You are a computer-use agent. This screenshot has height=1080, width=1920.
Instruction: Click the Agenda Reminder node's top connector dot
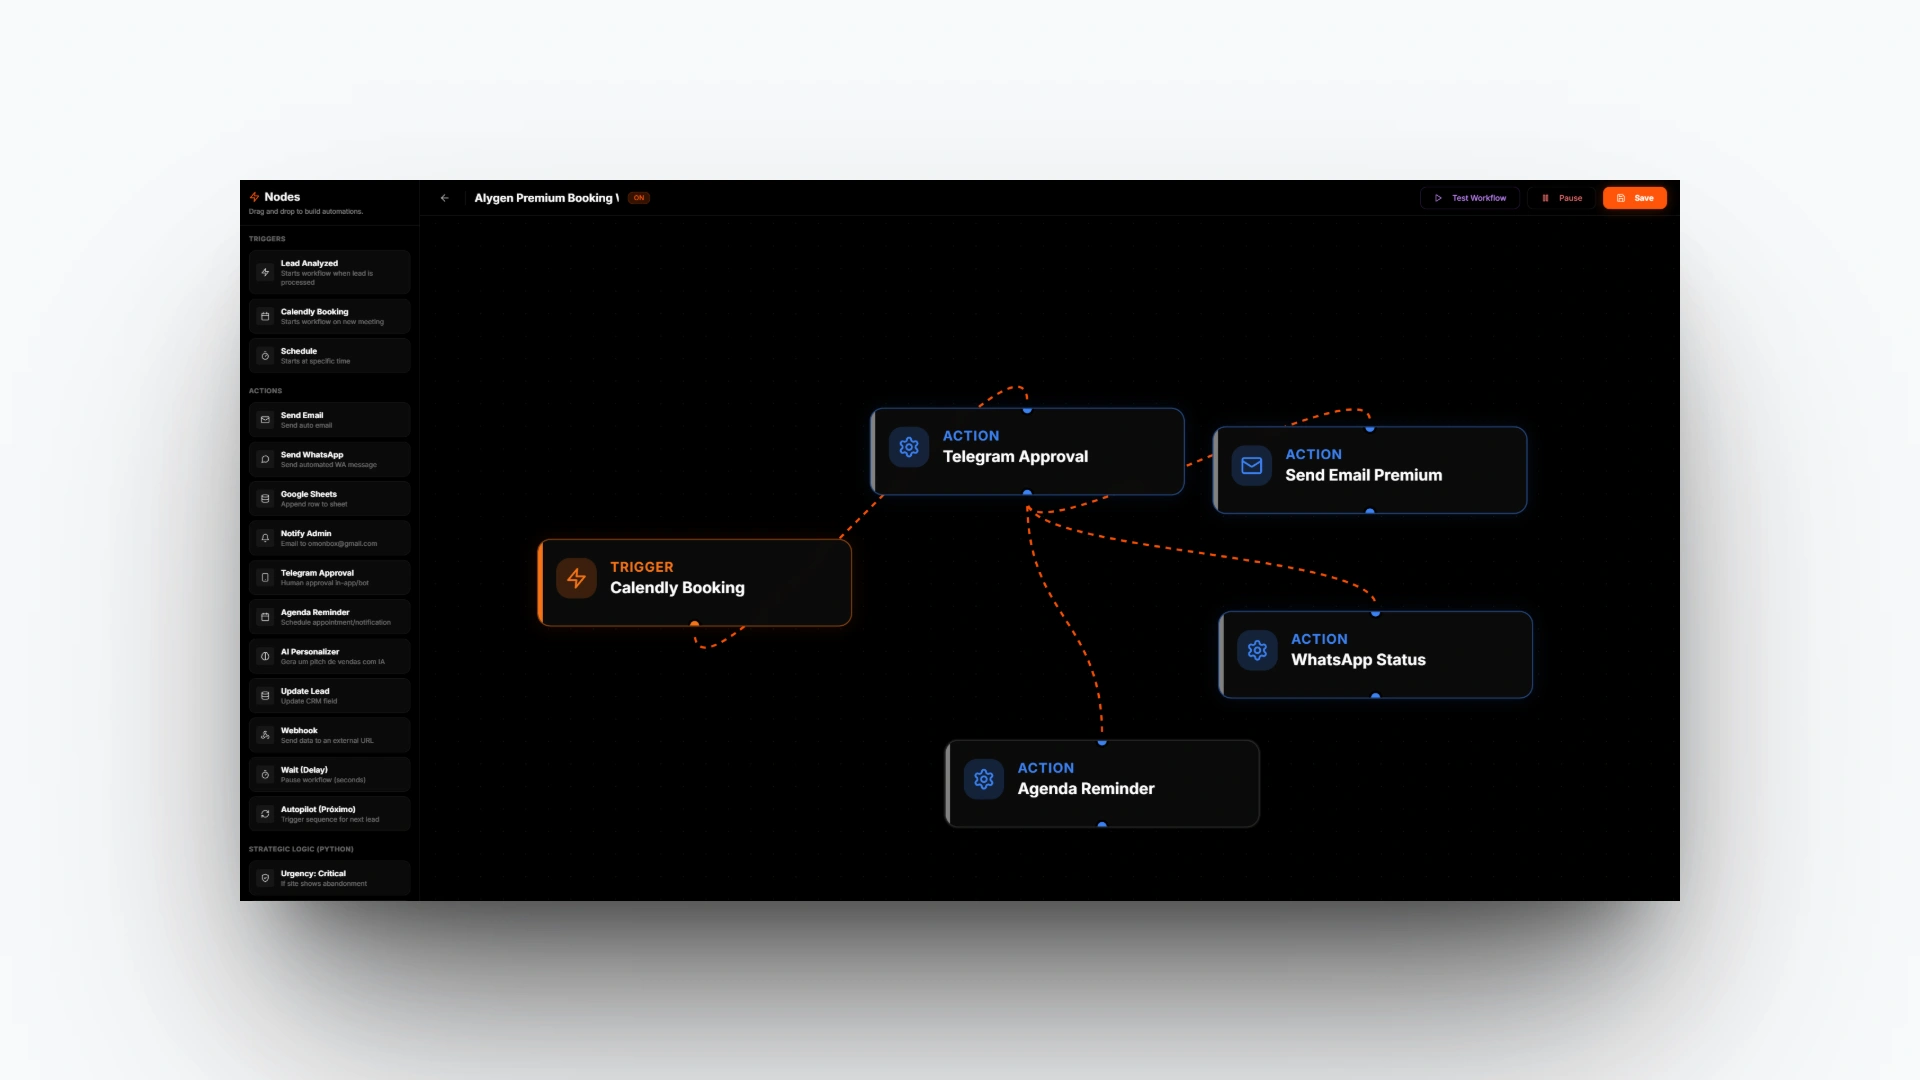click(1102, 742)
